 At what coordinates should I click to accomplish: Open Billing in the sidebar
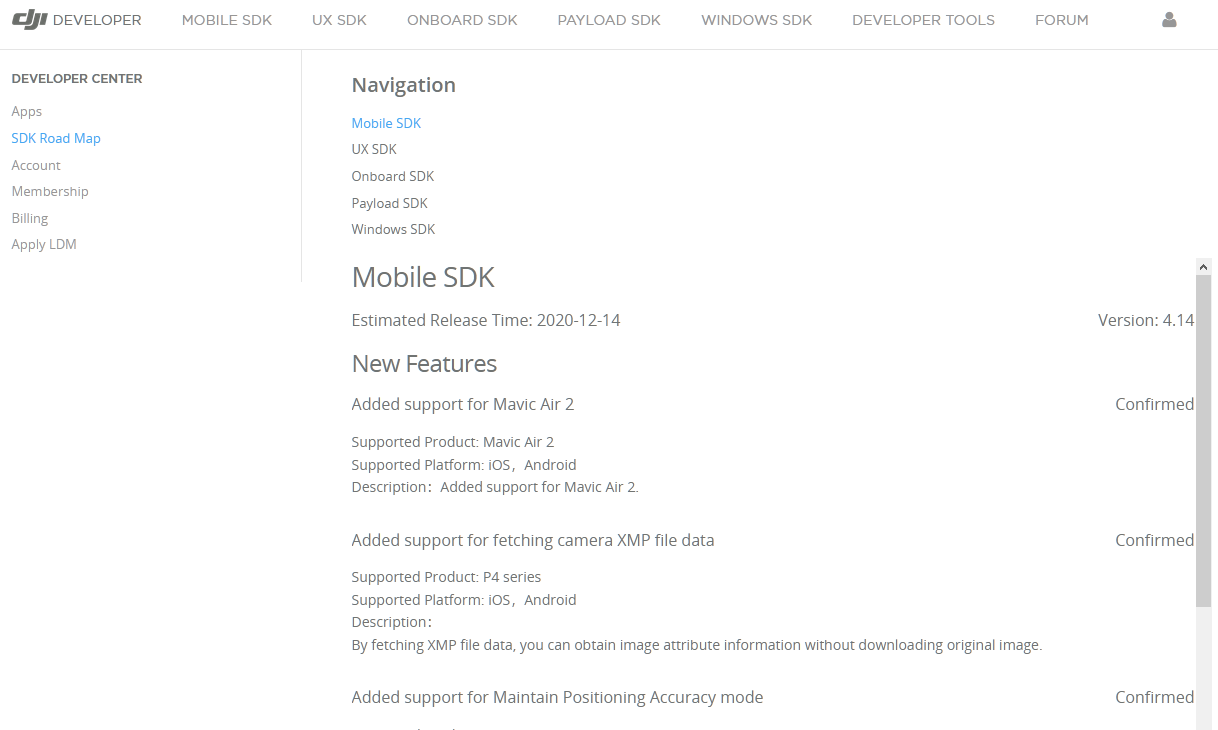30,218
